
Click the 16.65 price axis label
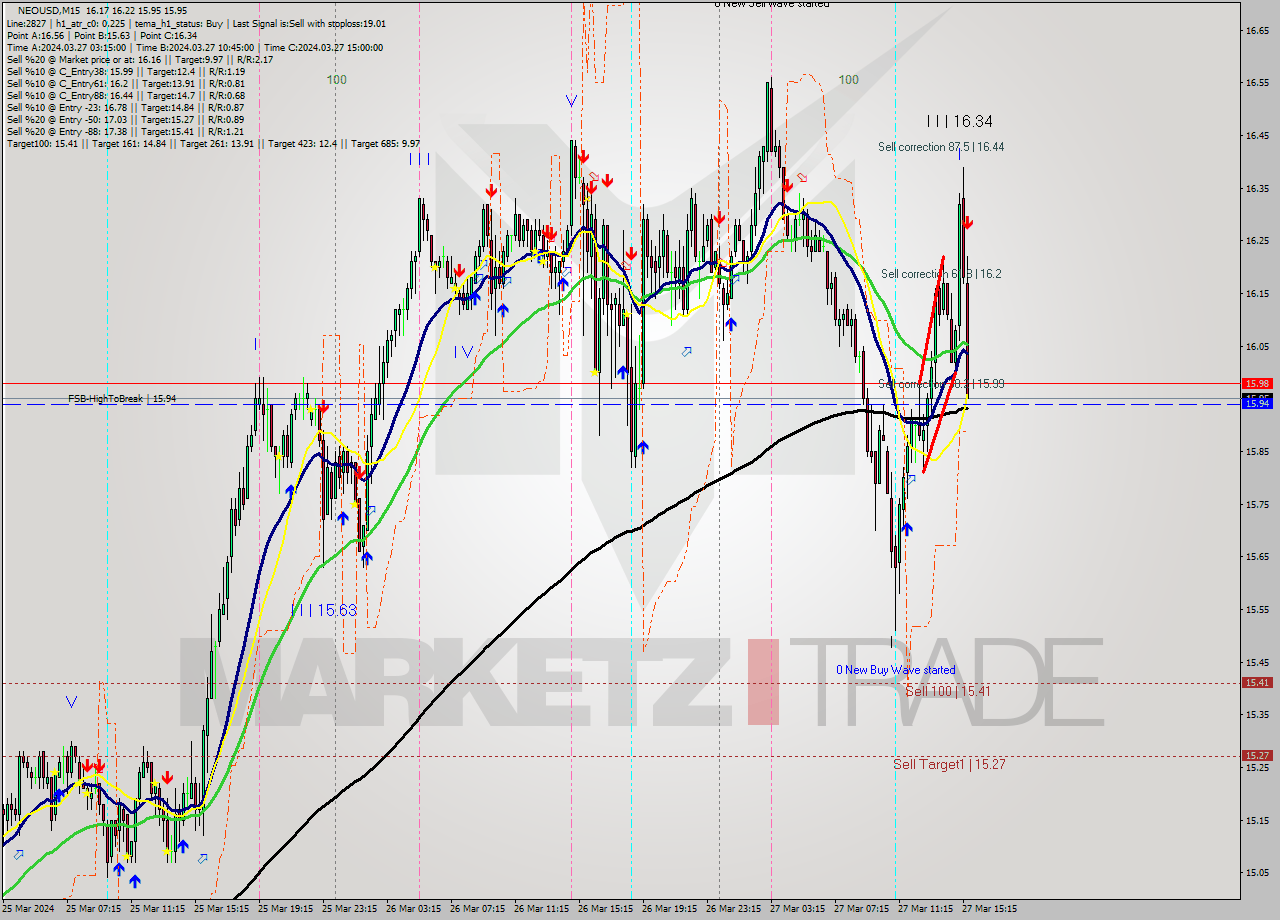(x=1257, y=31)
